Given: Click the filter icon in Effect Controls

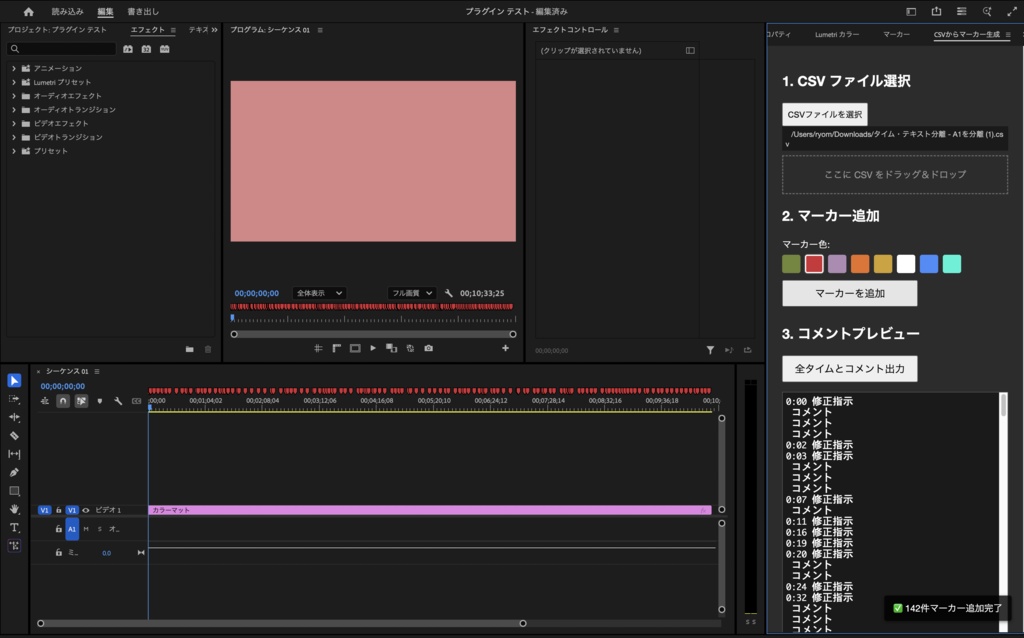Looking at the screenshot, I should 710,351.
